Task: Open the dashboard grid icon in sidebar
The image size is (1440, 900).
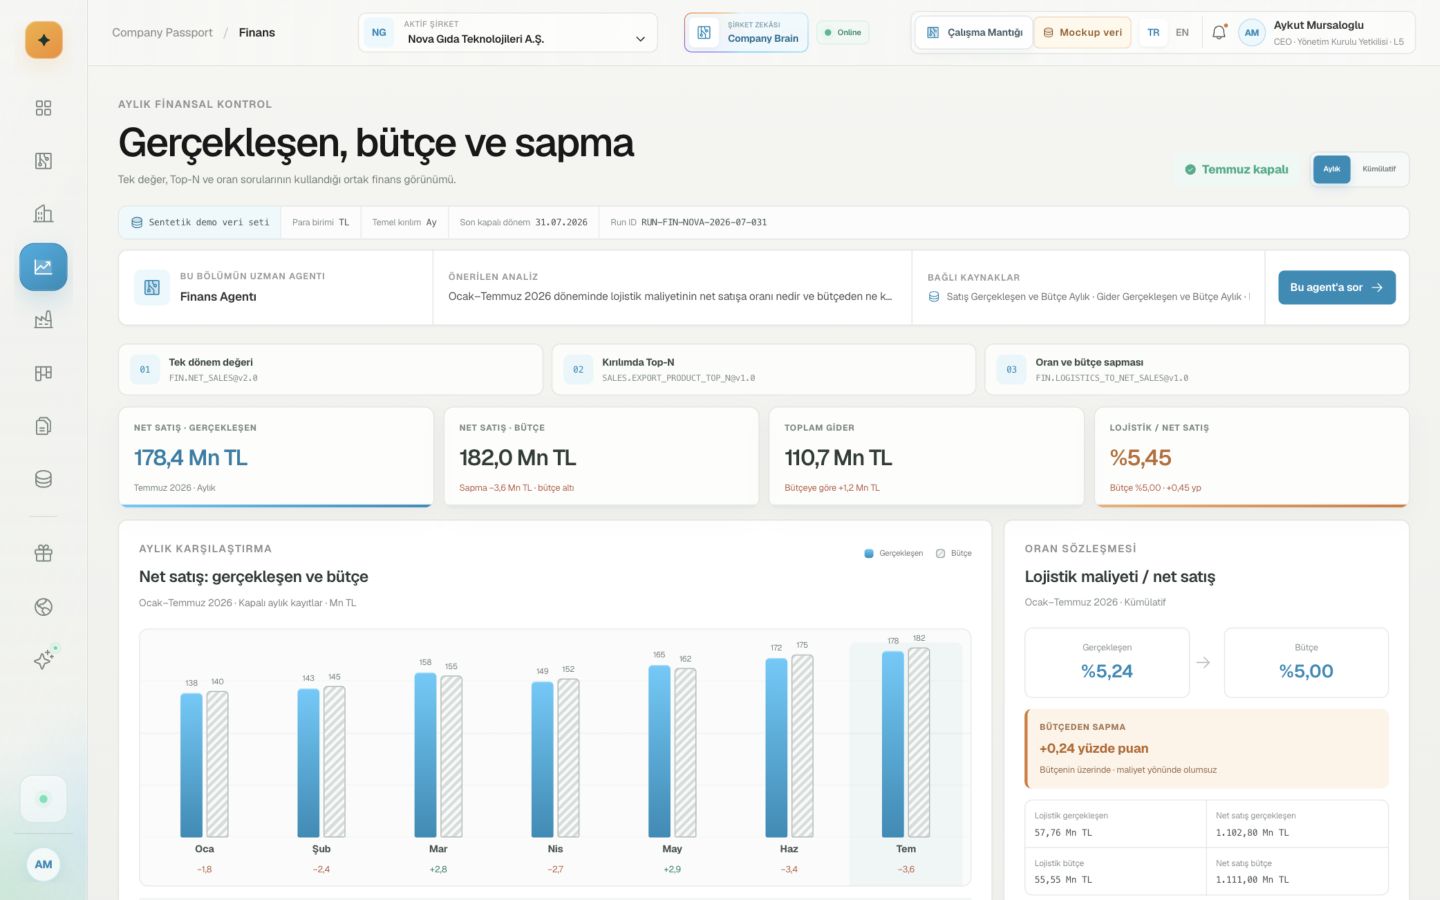Action: (43, 108)
